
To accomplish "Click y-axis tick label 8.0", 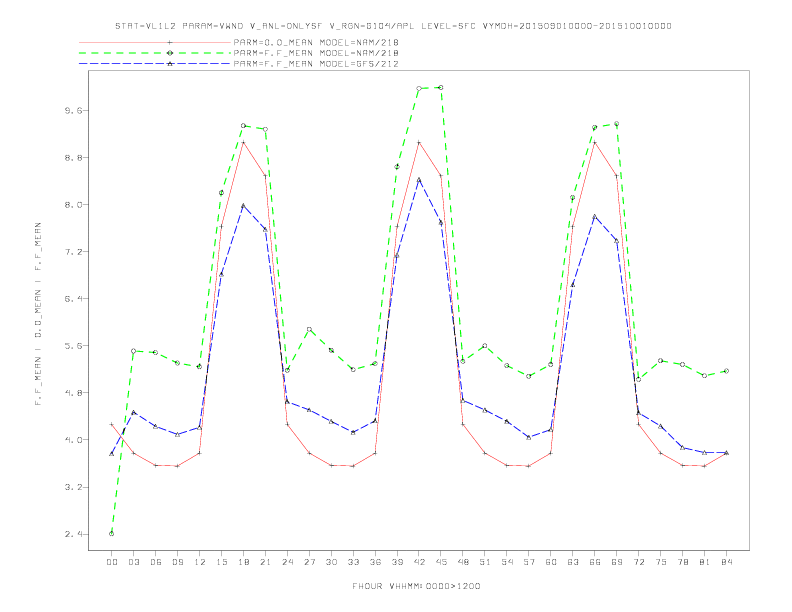I will (x=73, y=205).
